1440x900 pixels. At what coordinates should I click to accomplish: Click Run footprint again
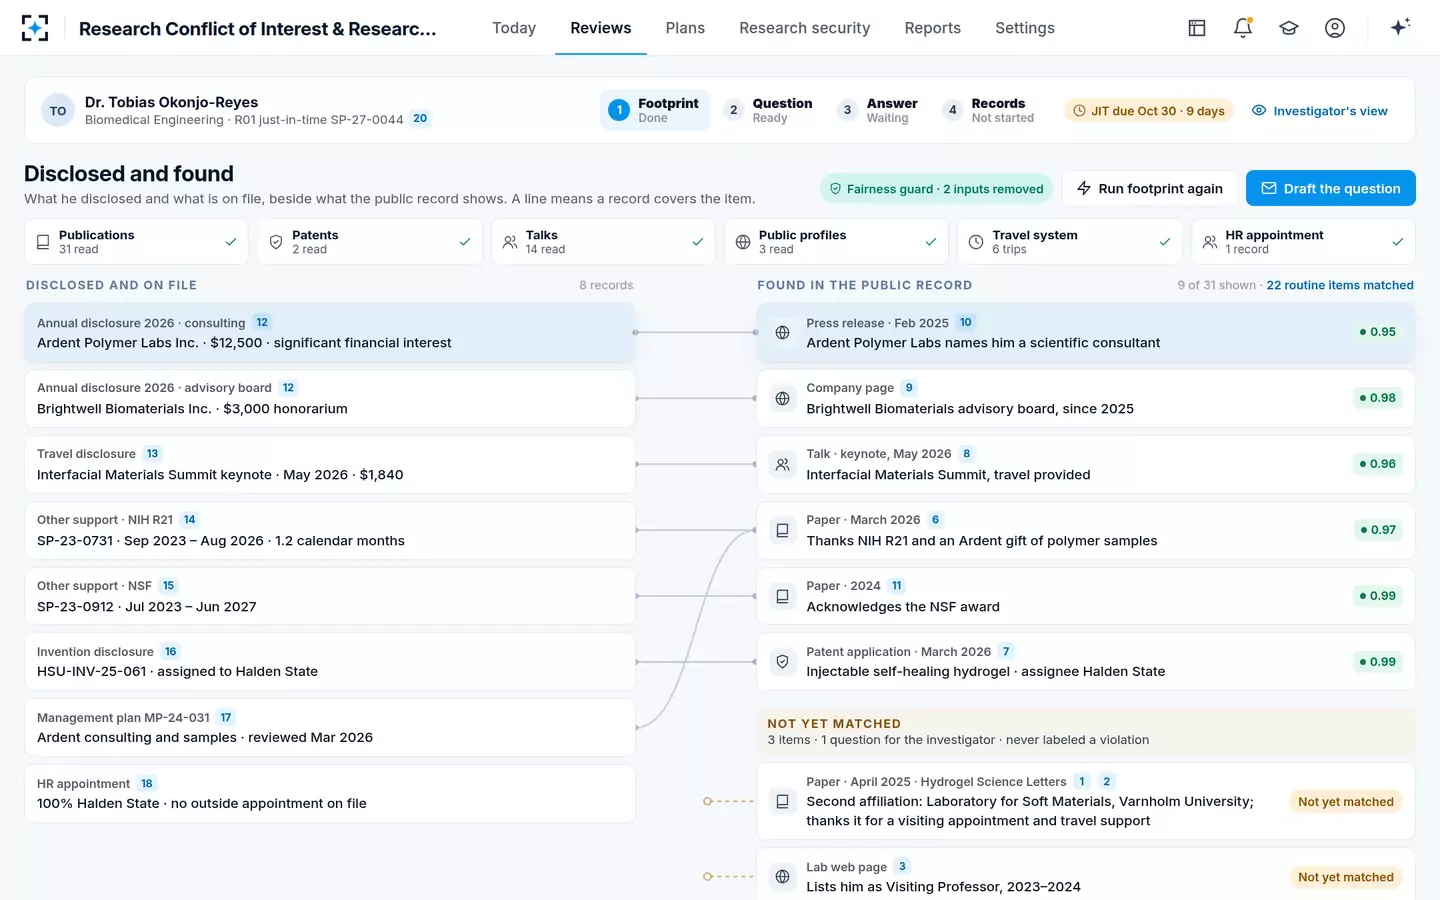(x=1149, y=188)
